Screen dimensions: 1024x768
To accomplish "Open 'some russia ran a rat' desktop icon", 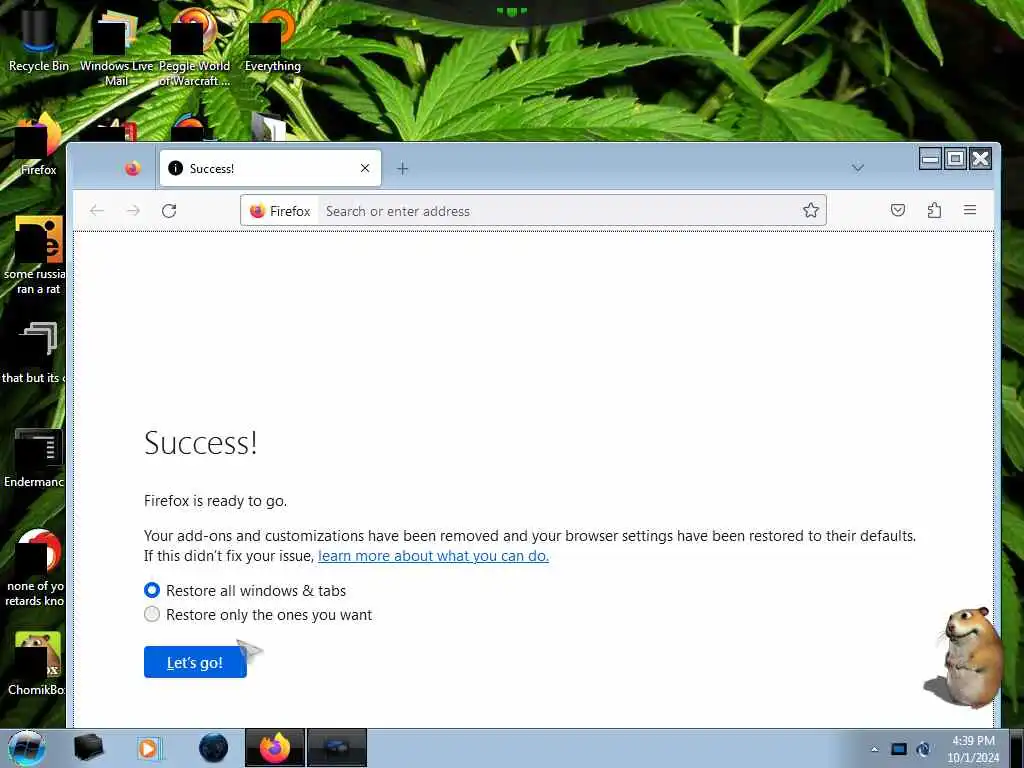I will pyautogui.click(x=35, y=256).
